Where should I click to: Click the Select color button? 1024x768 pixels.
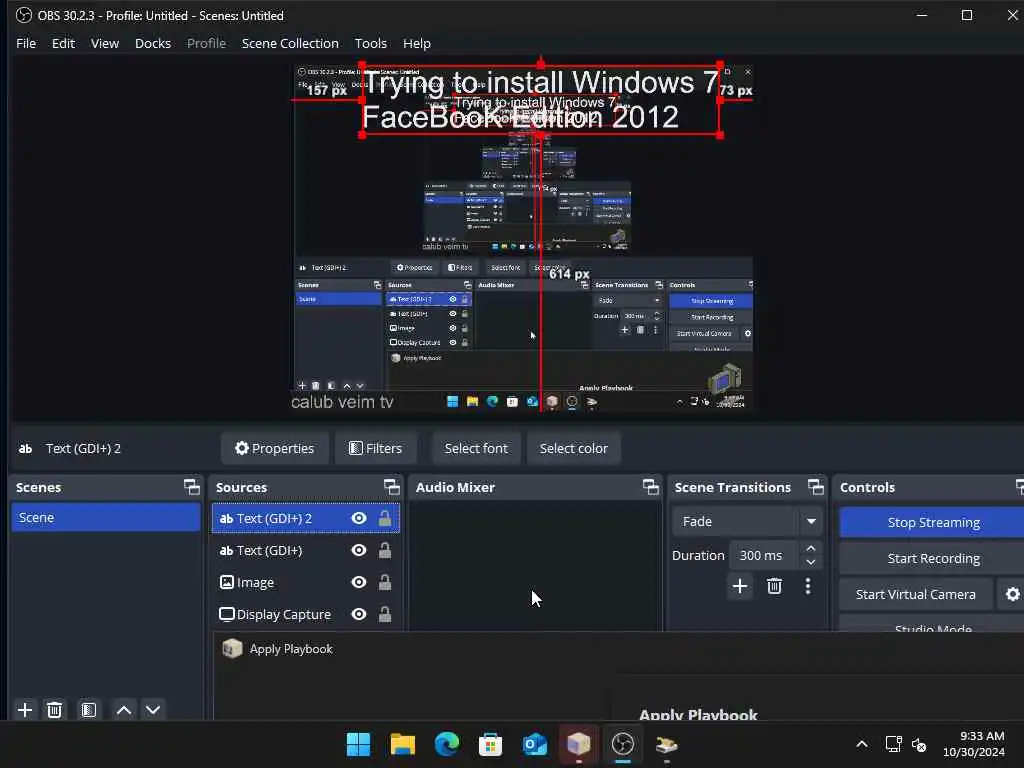573,449
